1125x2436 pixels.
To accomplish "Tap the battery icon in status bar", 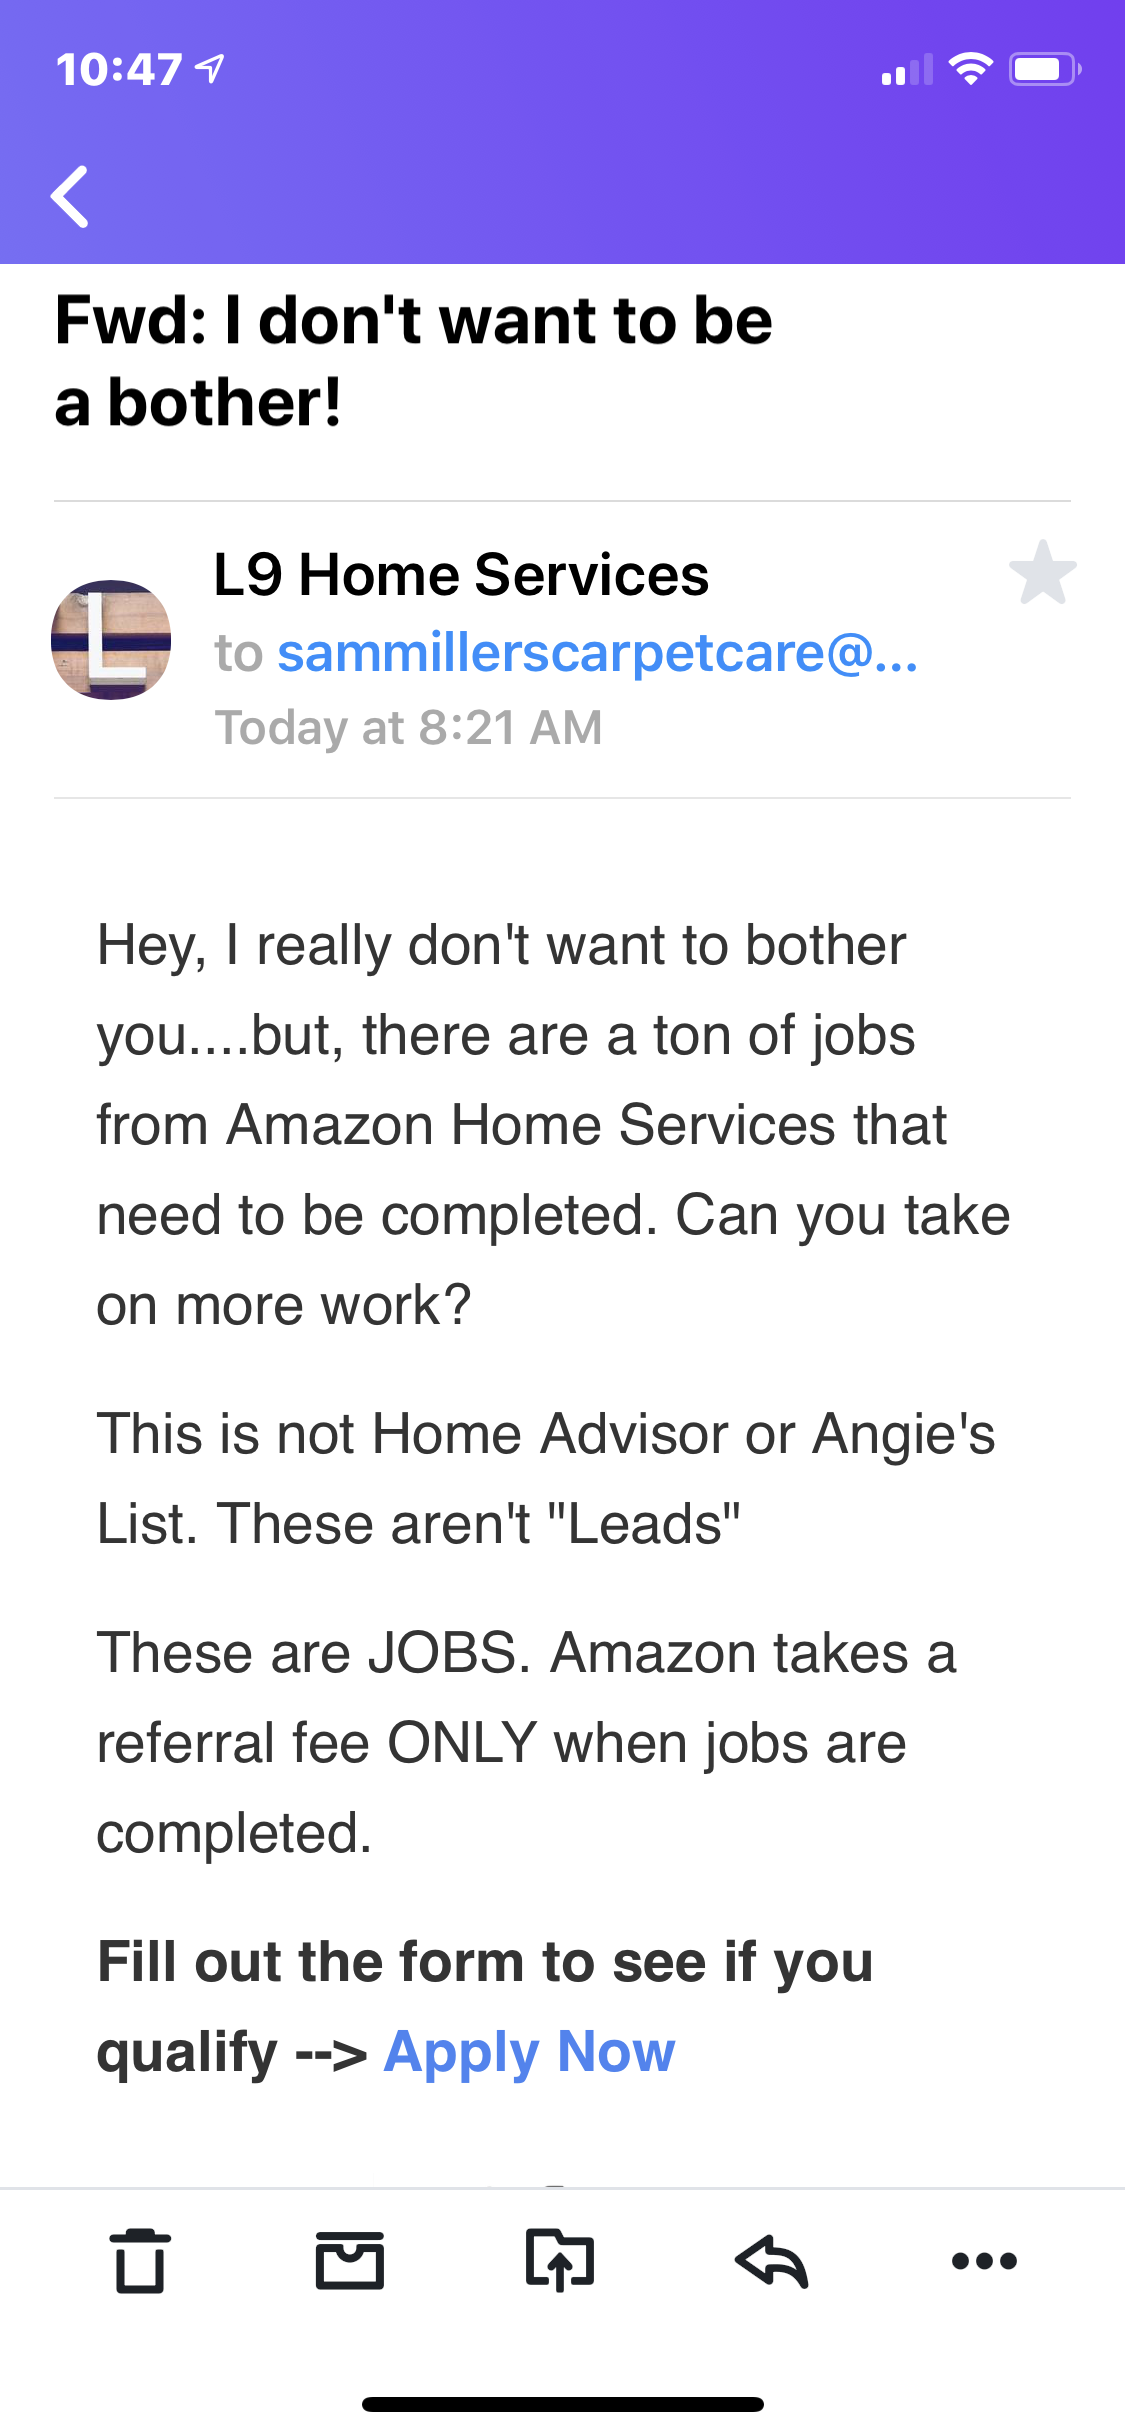I will pyautogui.click(x=1044, y=69).
